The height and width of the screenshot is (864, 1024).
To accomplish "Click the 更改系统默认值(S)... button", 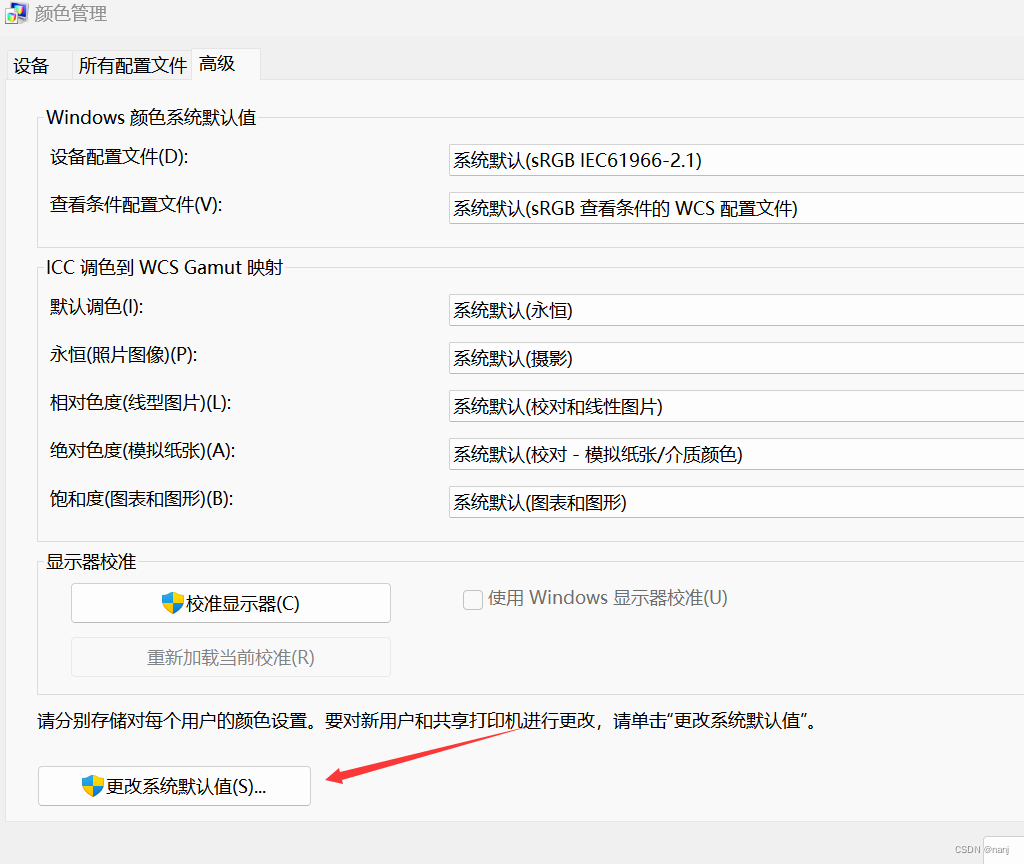I will 174,786.
